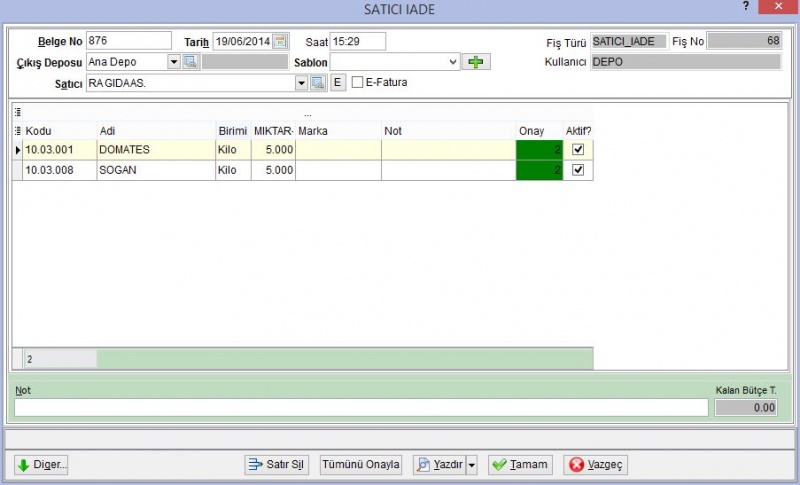The width and height of the screenshot is (800, 485).
Task: Click the green Onay cell for SOGAN
Action: (539, 170)
